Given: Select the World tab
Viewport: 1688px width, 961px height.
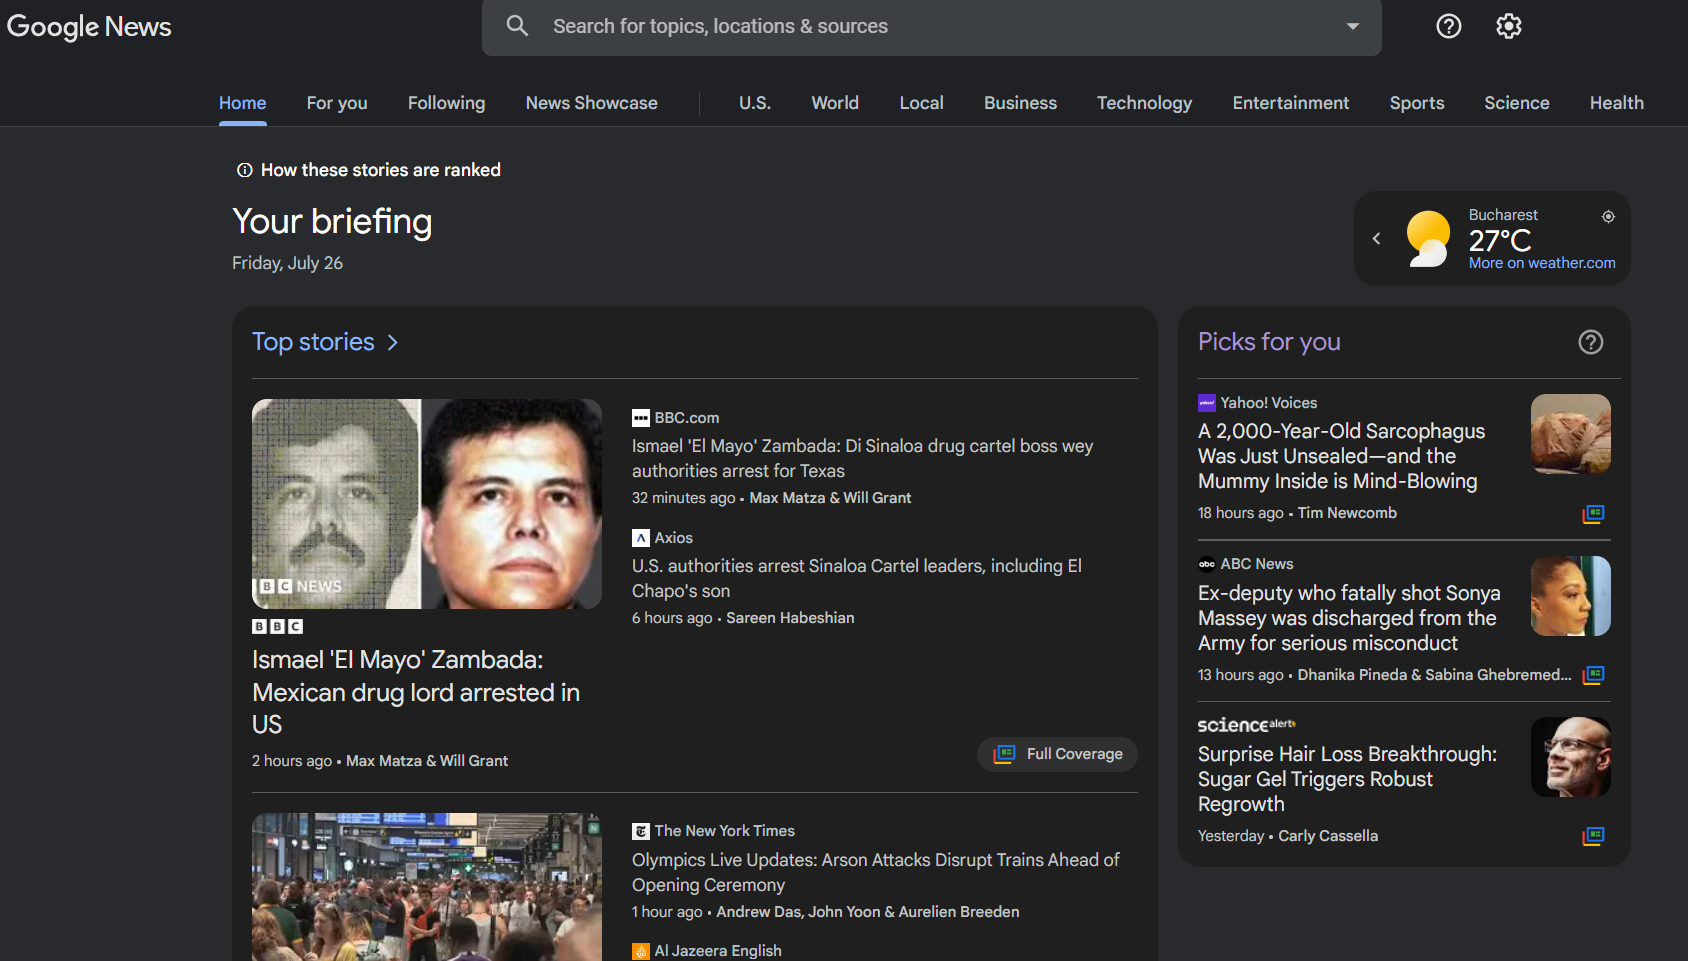Looking at the screenshot, I should coord(835,103).
